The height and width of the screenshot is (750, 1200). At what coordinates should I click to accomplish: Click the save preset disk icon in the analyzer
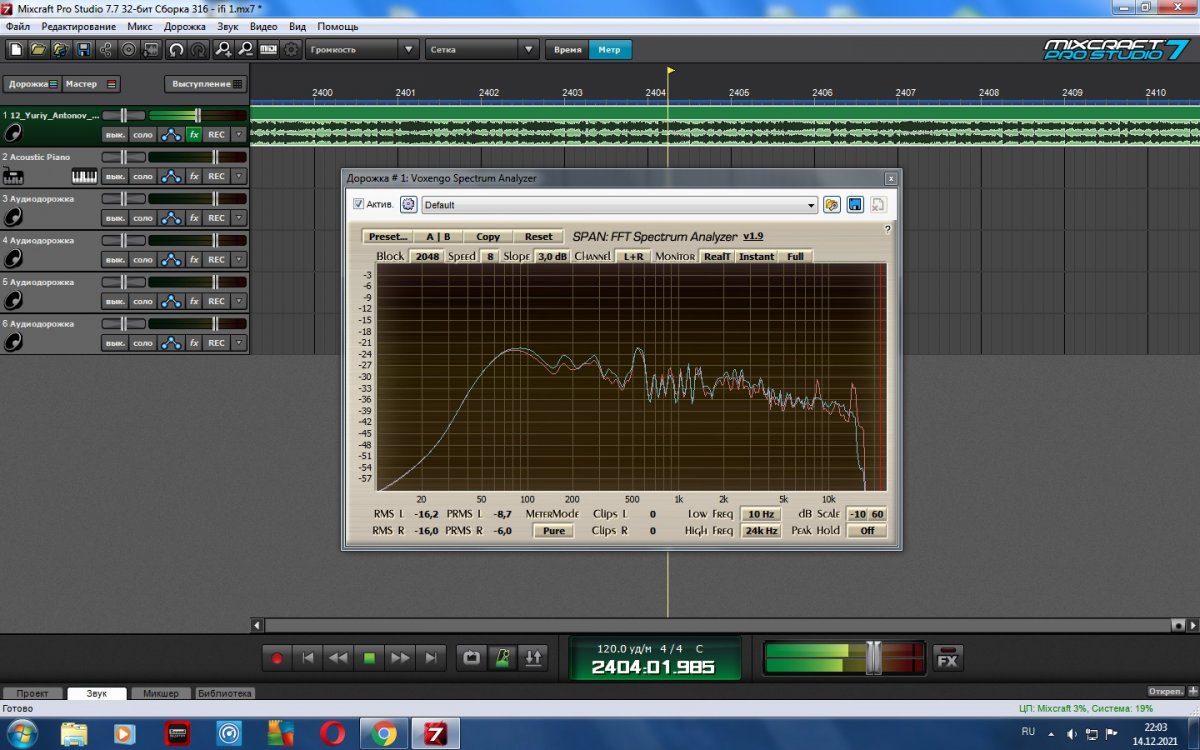pos(855,204)
